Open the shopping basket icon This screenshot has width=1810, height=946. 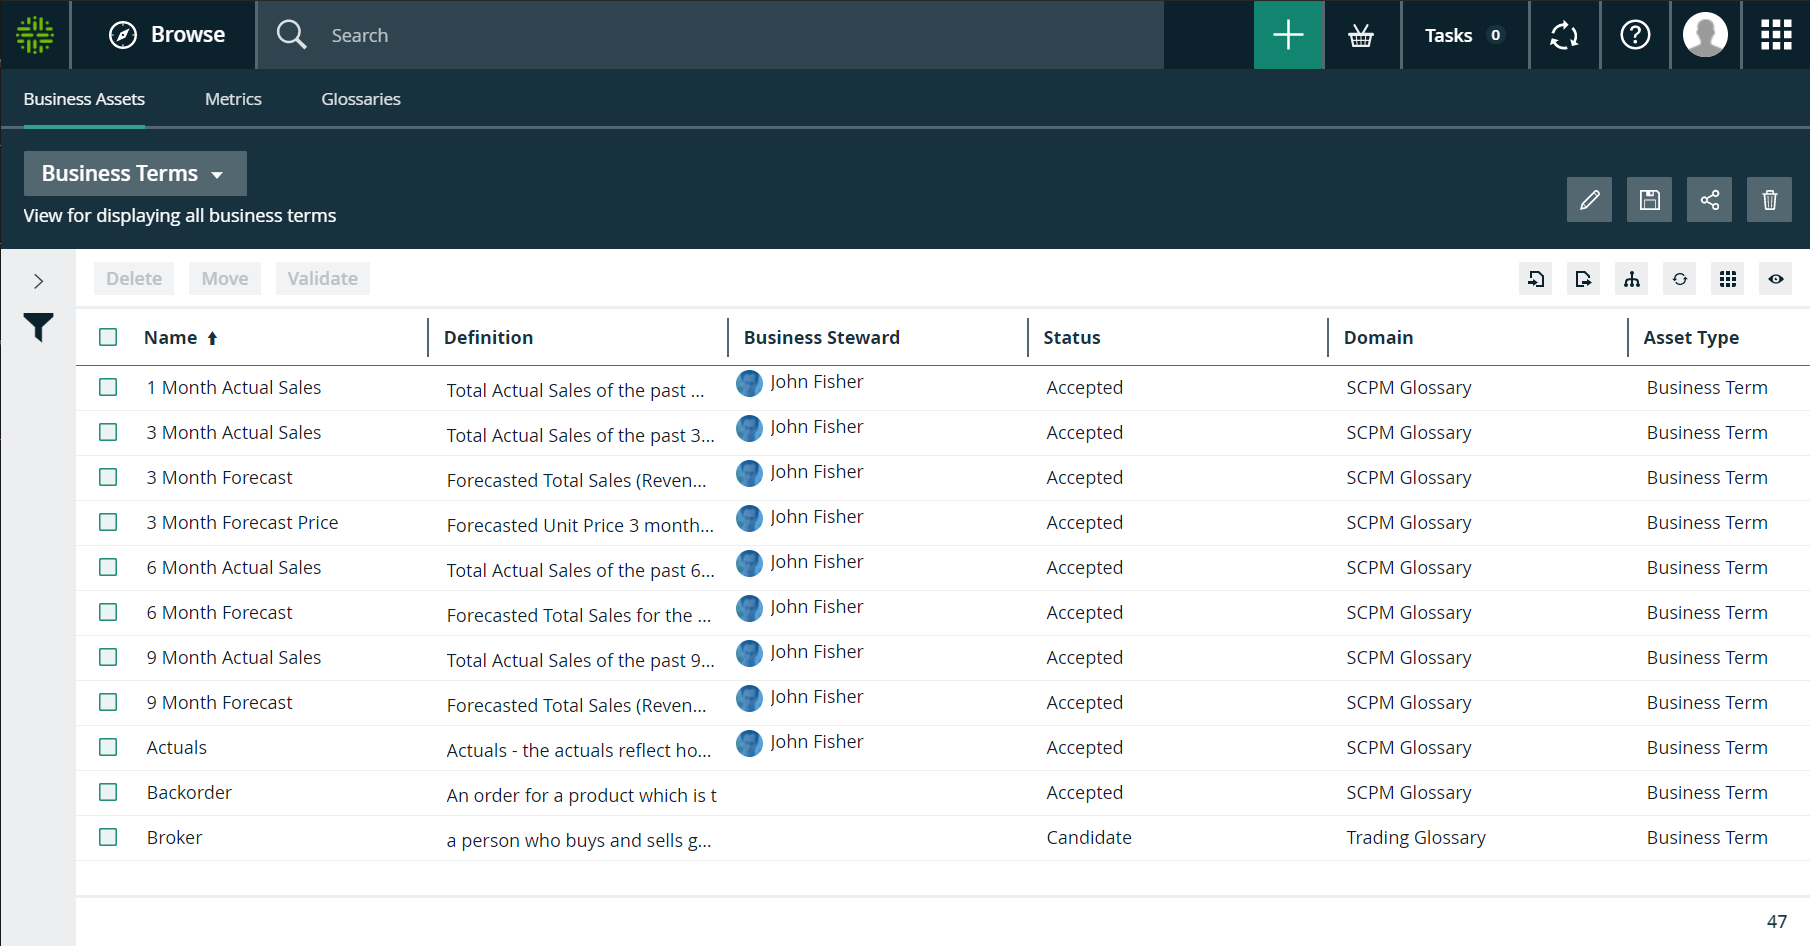[x=1361, y=36]
